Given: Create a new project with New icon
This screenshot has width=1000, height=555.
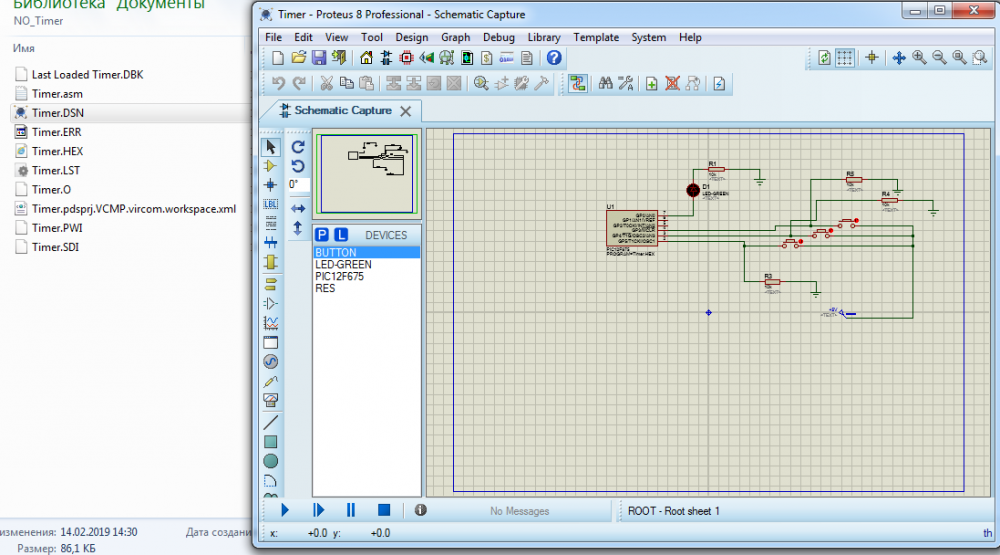Looking at the screenshot, I should [278, 58].
